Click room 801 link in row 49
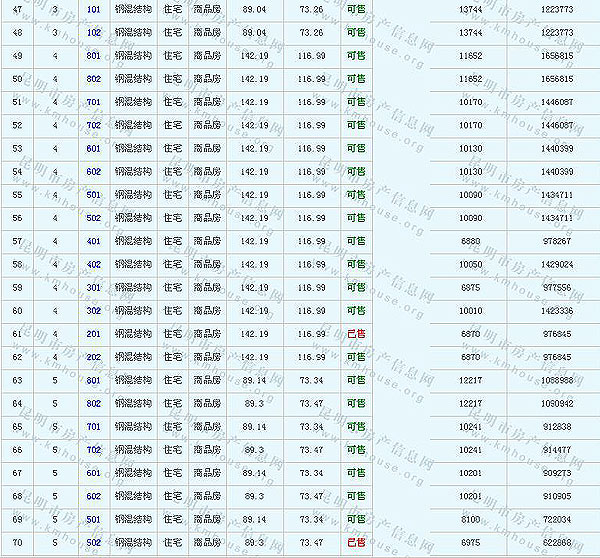The image size is (600, 558). click(94, 55)
